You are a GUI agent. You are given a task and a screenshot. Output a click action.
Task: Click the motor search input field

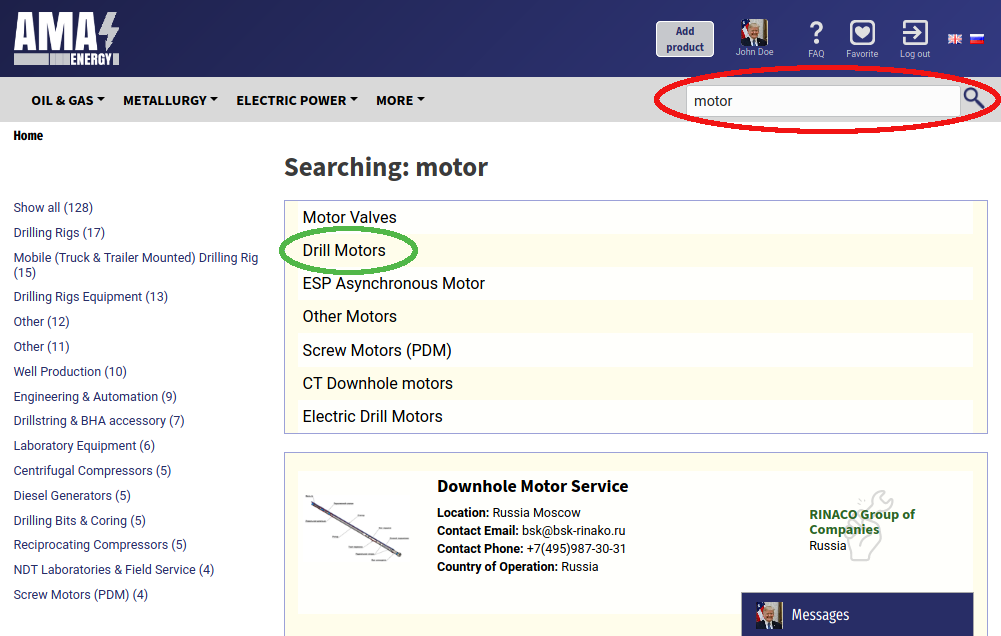coord(823,101)
